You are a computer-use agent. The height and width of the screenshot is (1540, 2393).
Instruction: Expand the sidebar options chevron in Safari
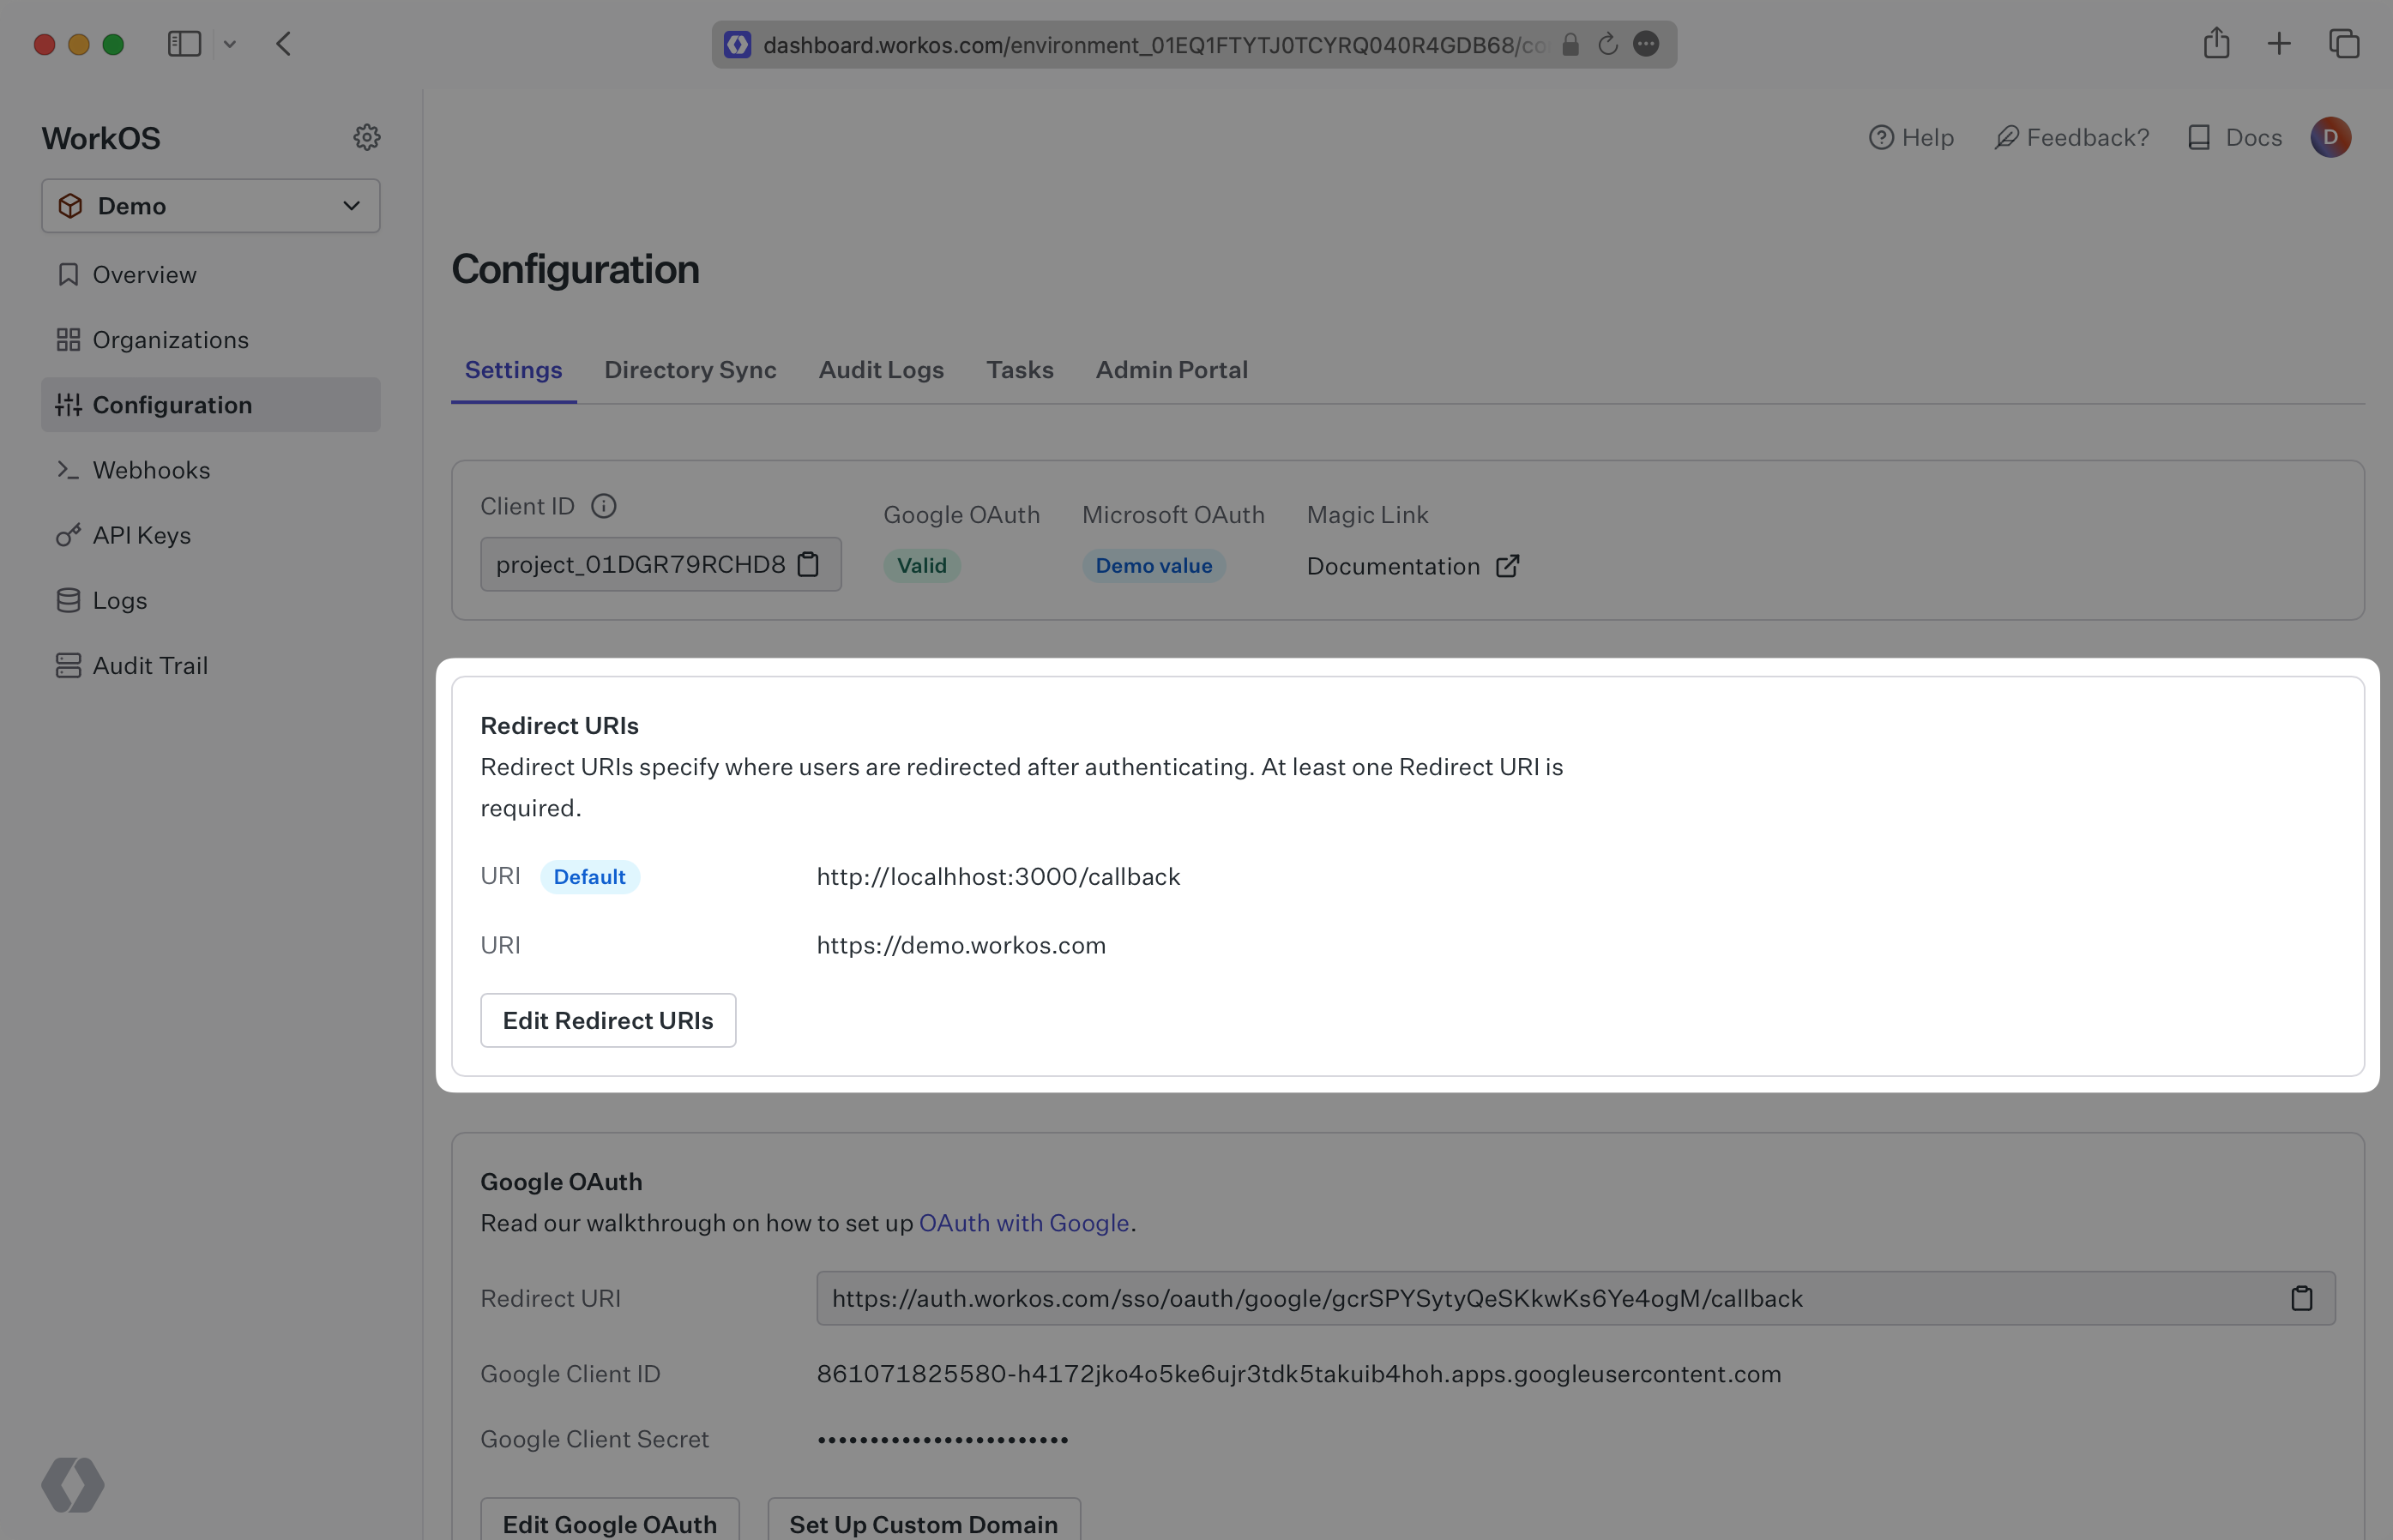tap(230, 44)
